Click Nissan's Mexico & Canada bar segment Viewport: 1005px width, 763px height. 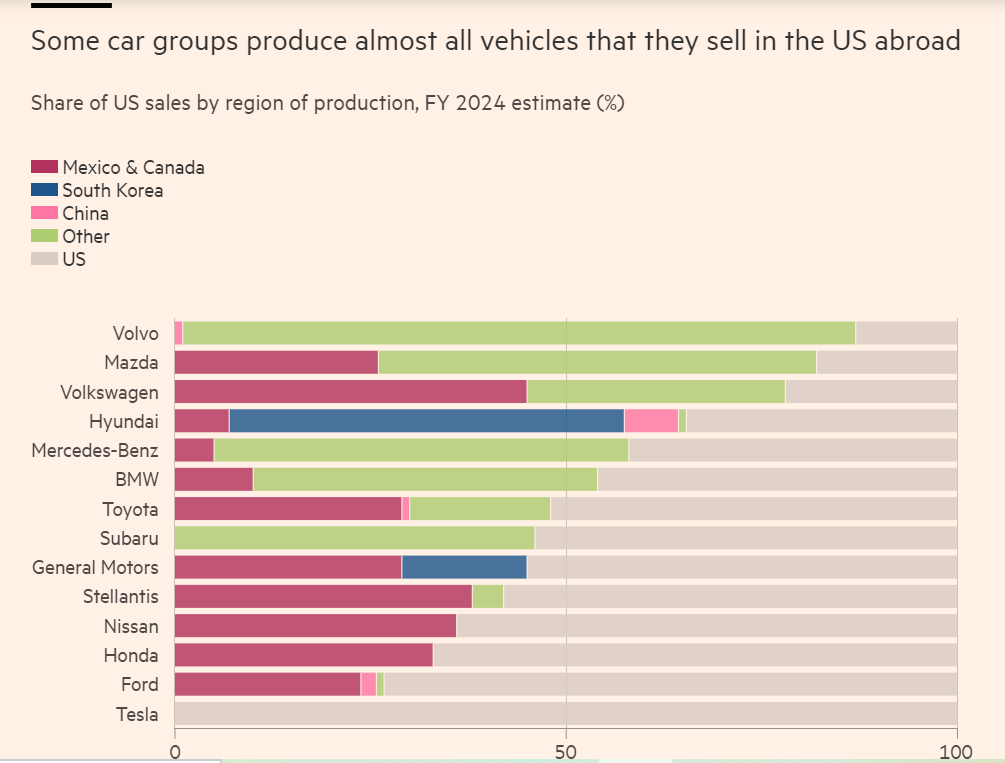pos(315,626)
